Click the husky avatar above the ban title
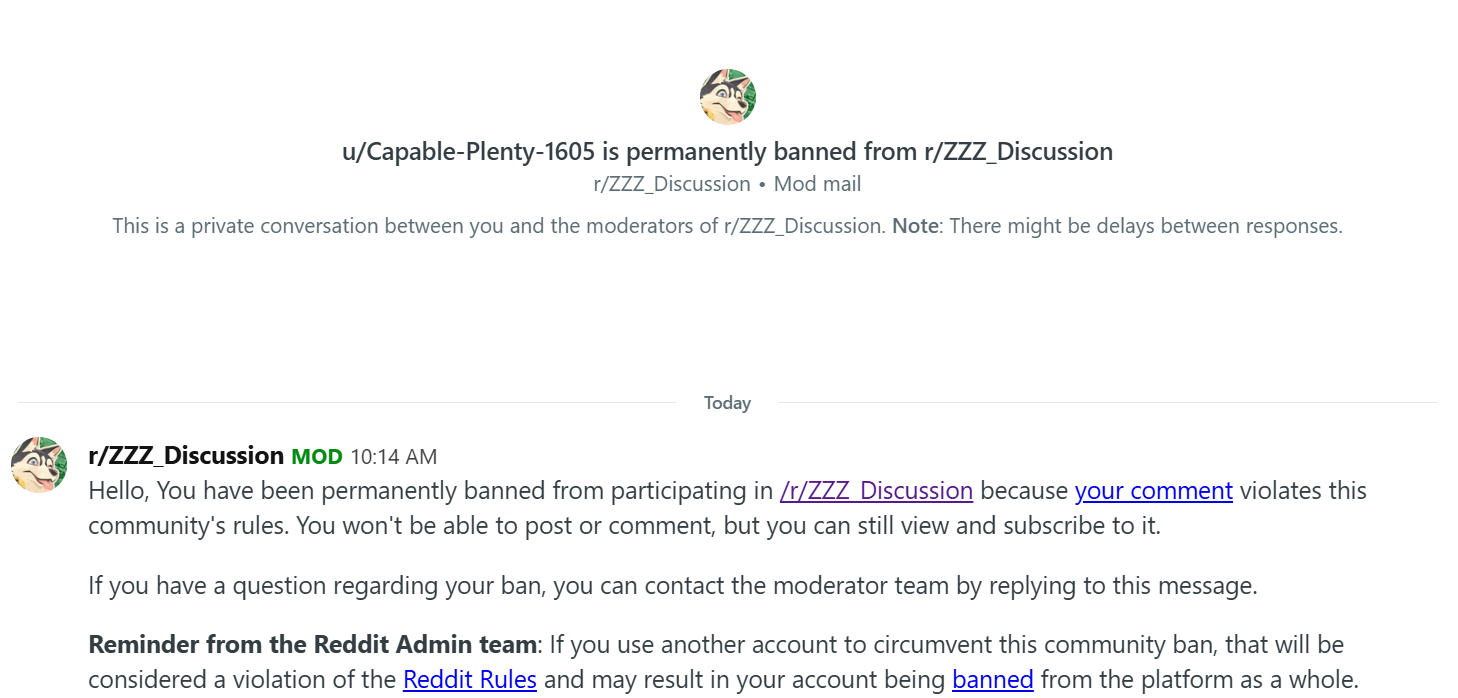The height and width of the screenshot is (698, 1458). tap(727, 97)
